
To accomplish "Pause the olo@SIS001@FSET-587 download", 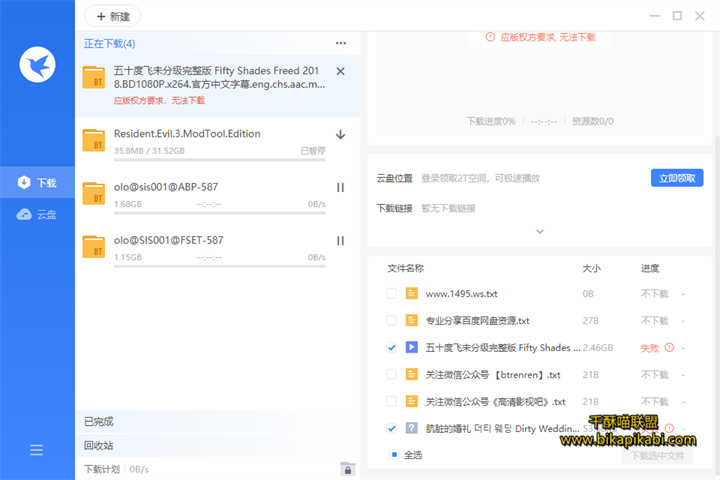I will tap(340, 240).
